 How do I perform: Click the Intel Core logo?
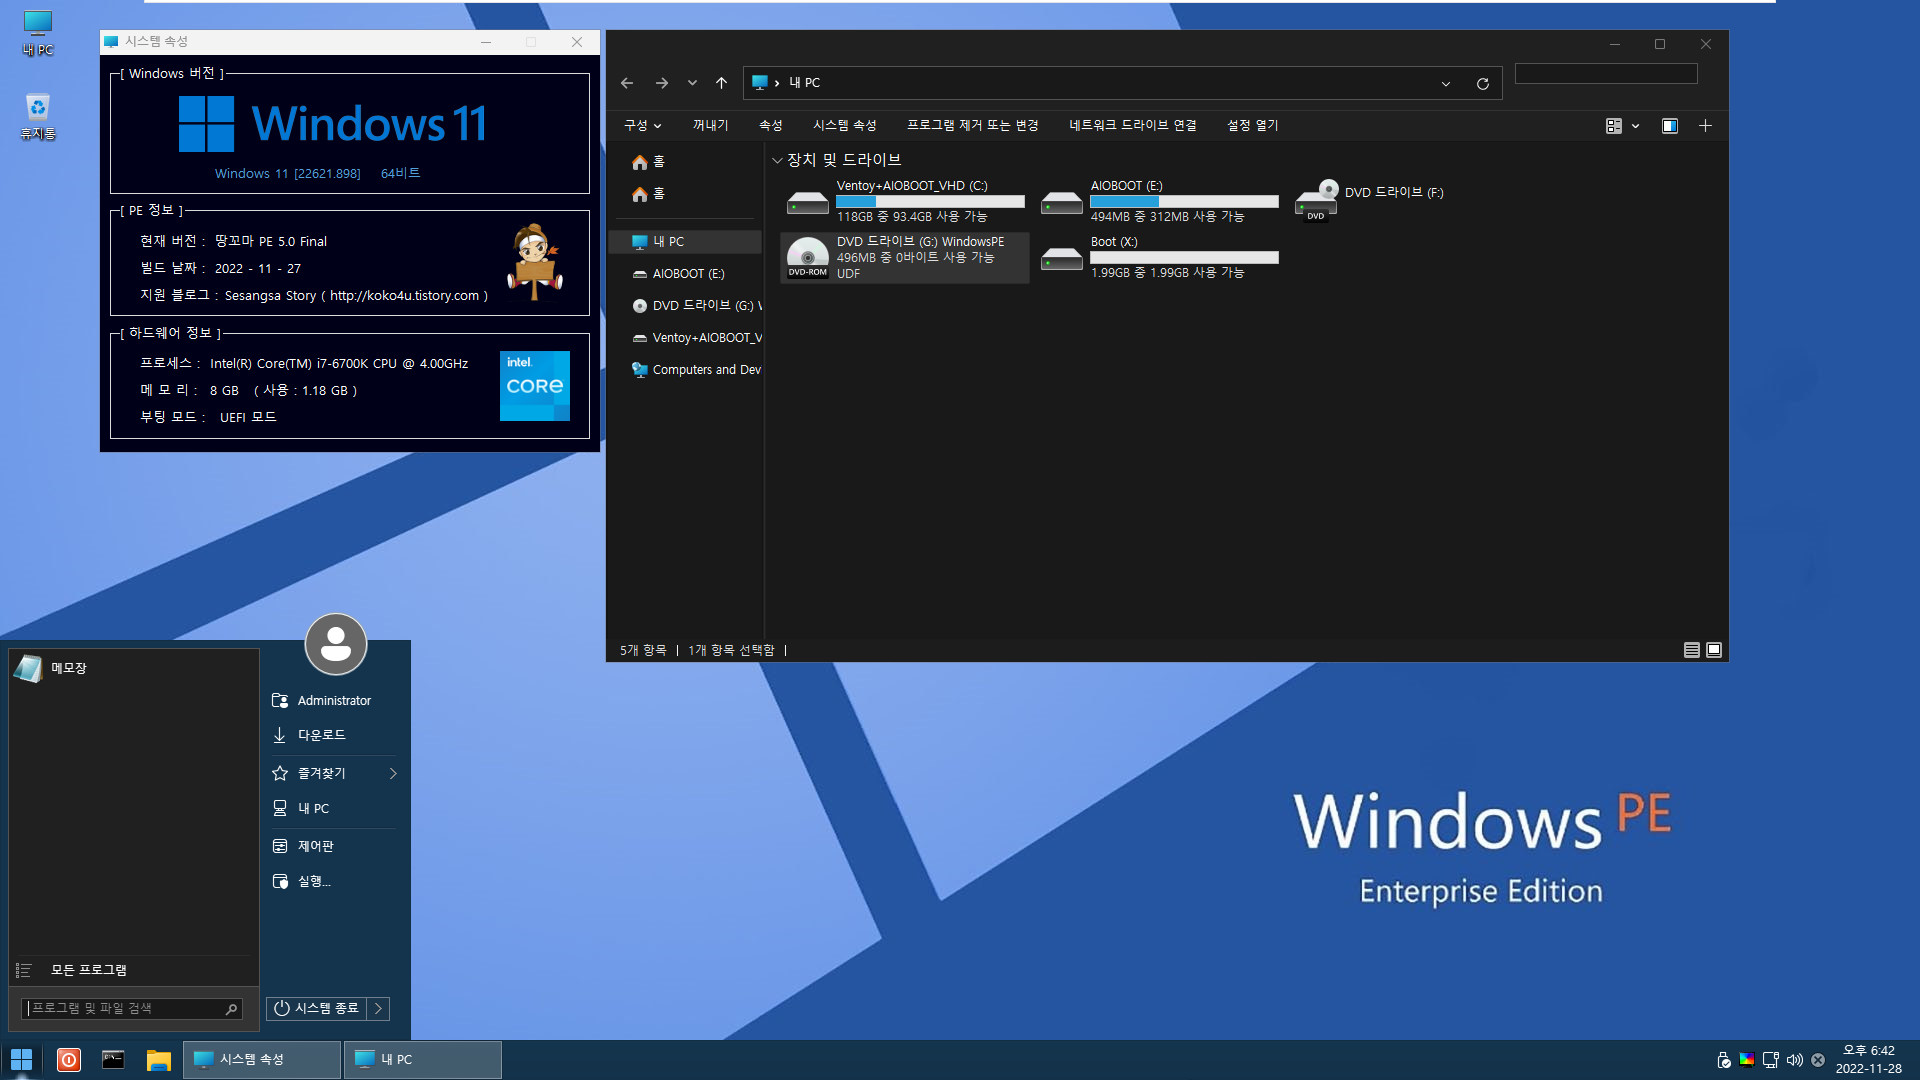[x=535, y=386]
